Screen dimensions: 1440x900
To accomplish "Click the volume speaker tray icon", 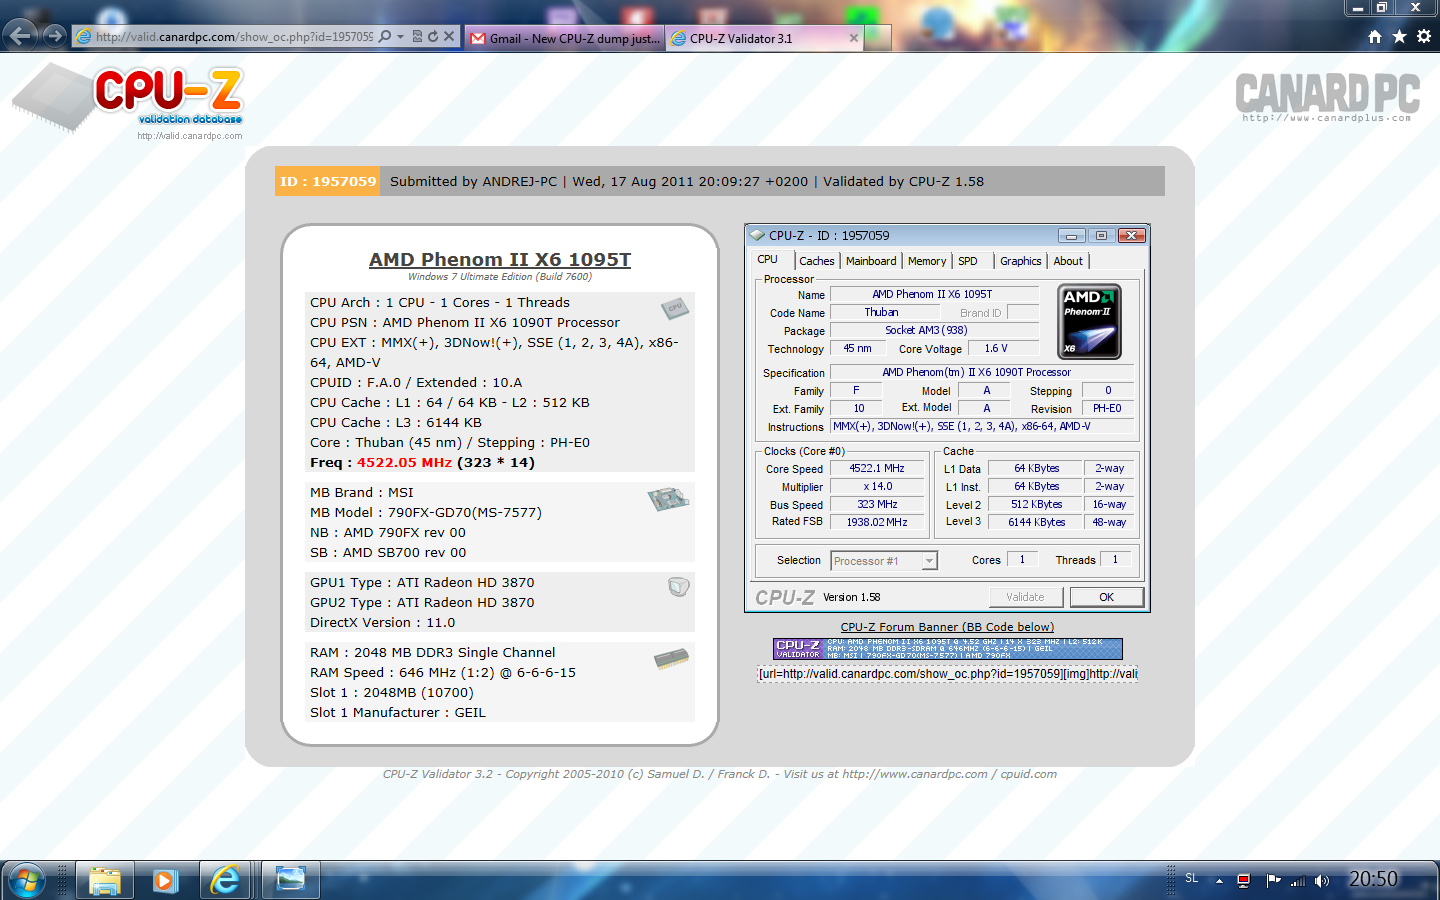I will click(1322, 881).
